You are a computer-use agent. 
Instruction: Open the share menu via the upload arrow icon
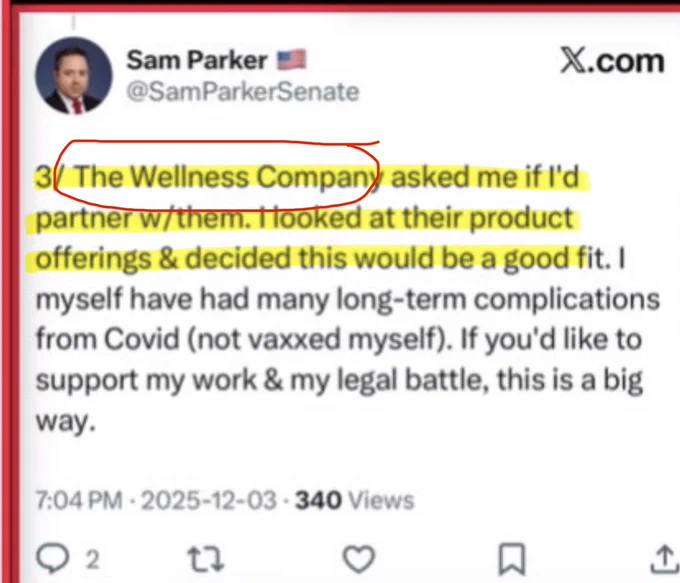[x=665, y=559]
